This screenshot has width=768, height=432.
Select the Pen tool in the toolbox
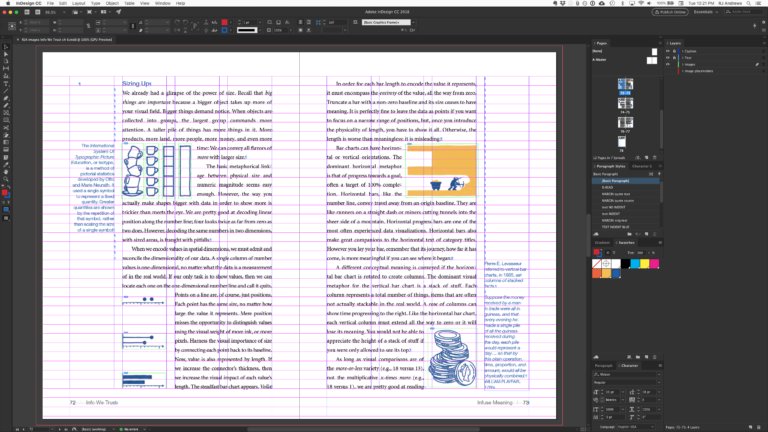pos(6,98)
